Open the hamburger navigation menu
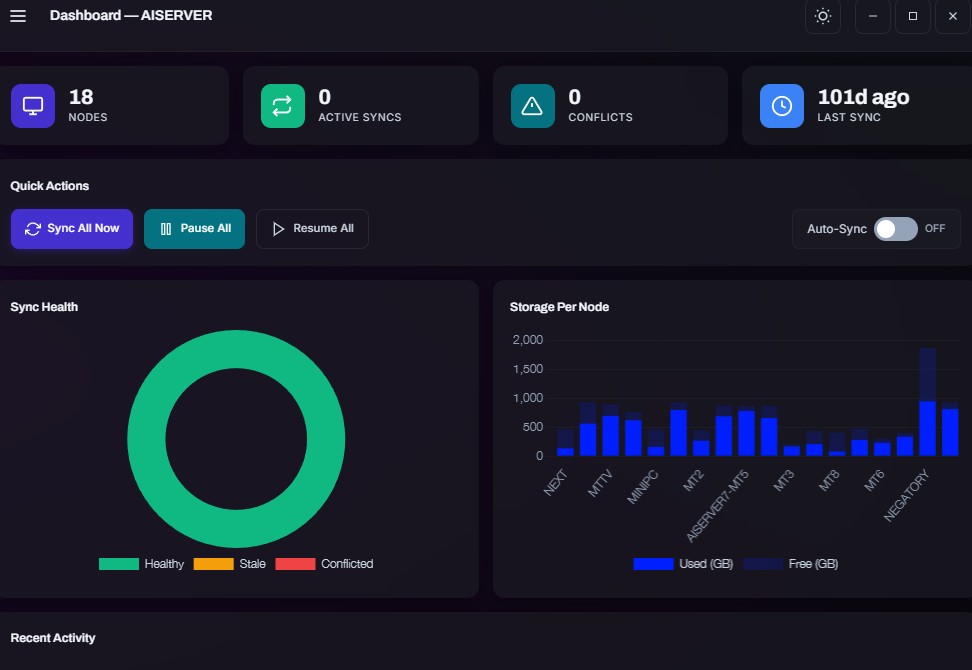Screen dimensions: 972x670 coord(18,16)
